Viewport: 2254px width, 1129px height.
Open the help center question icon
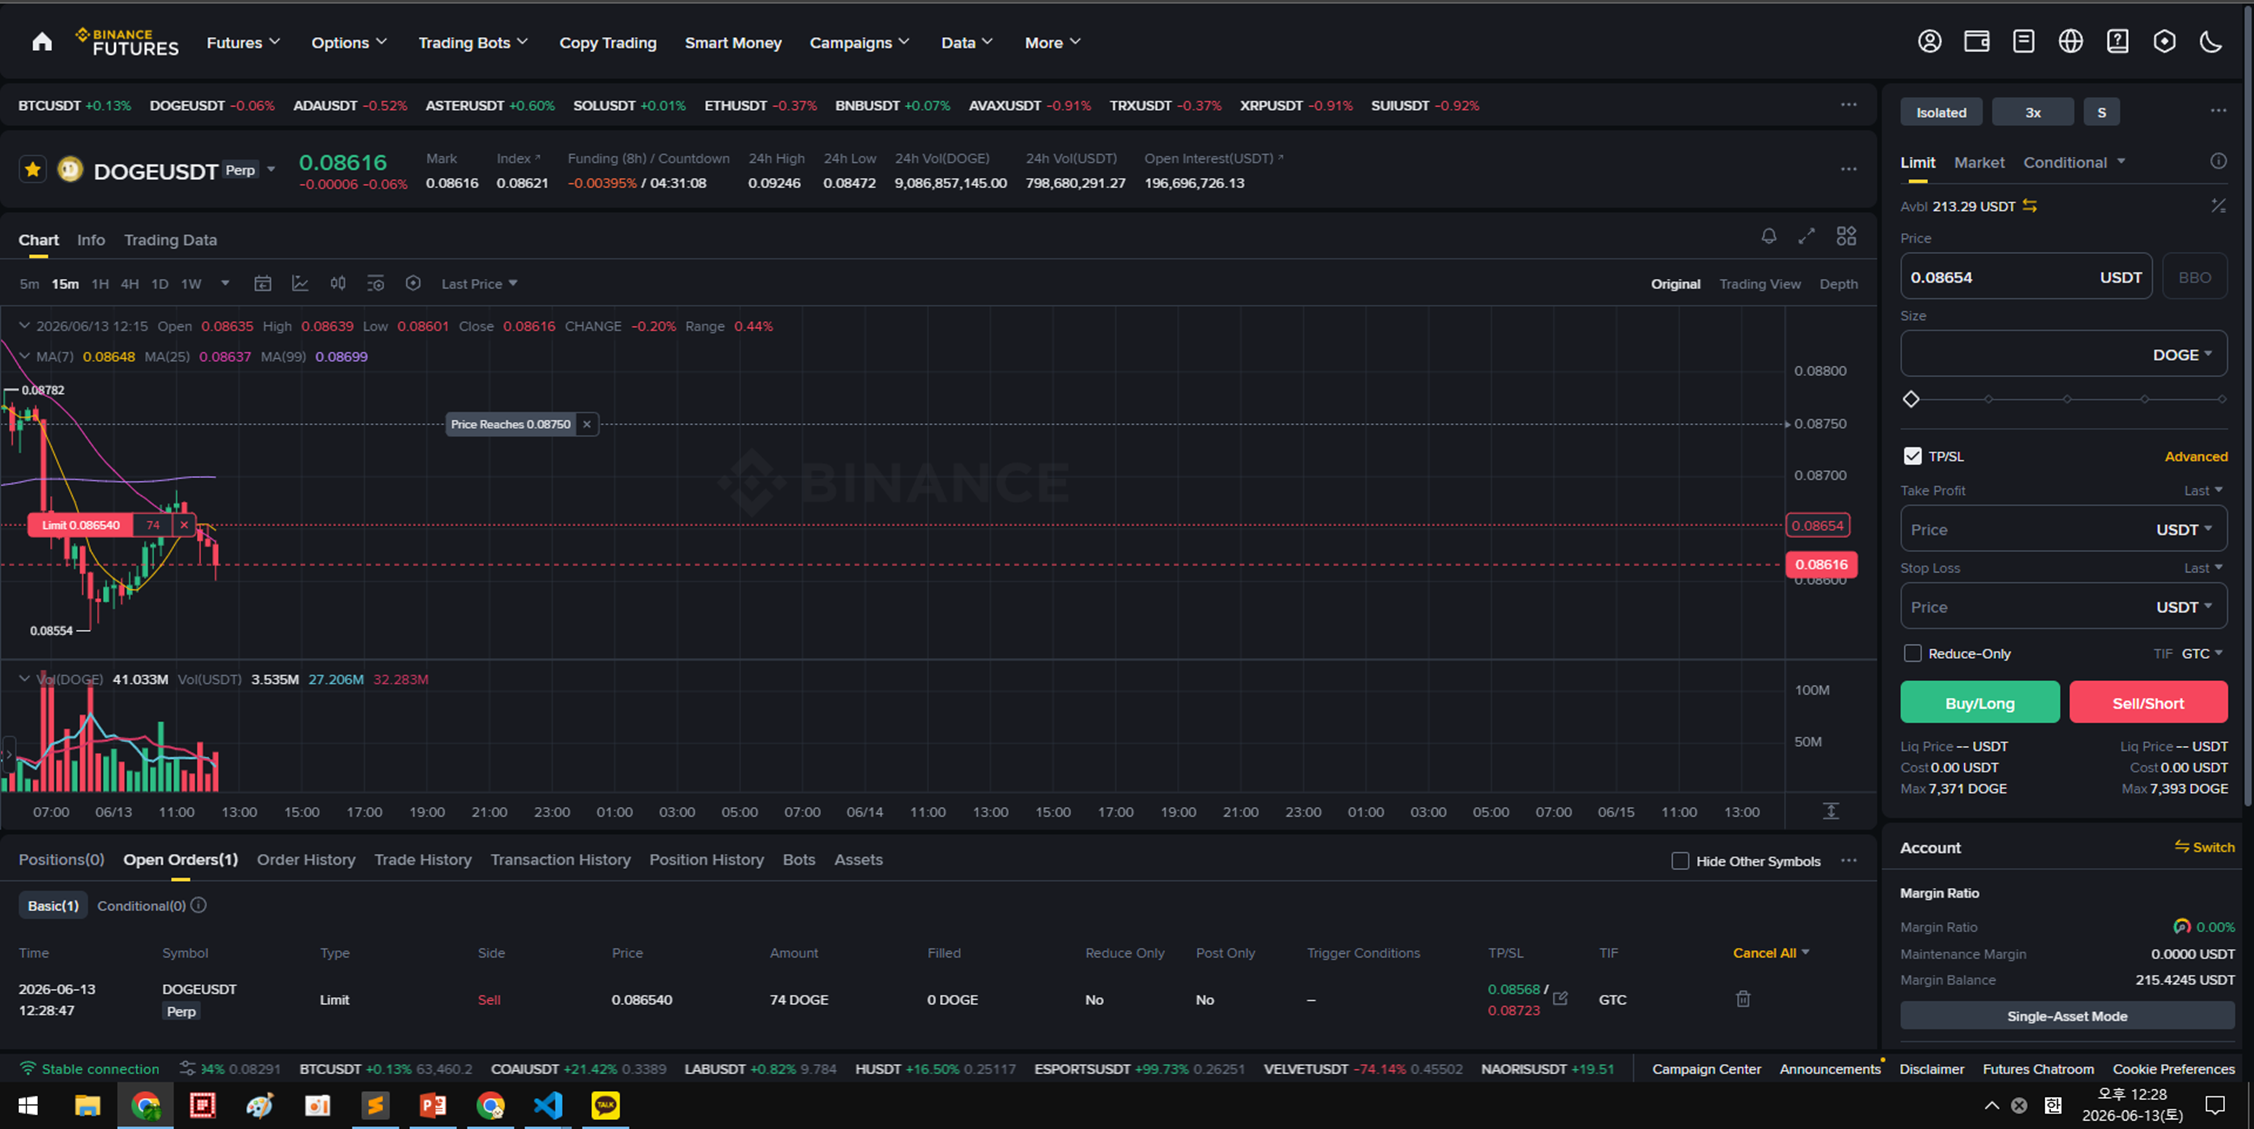[2117, 42]
